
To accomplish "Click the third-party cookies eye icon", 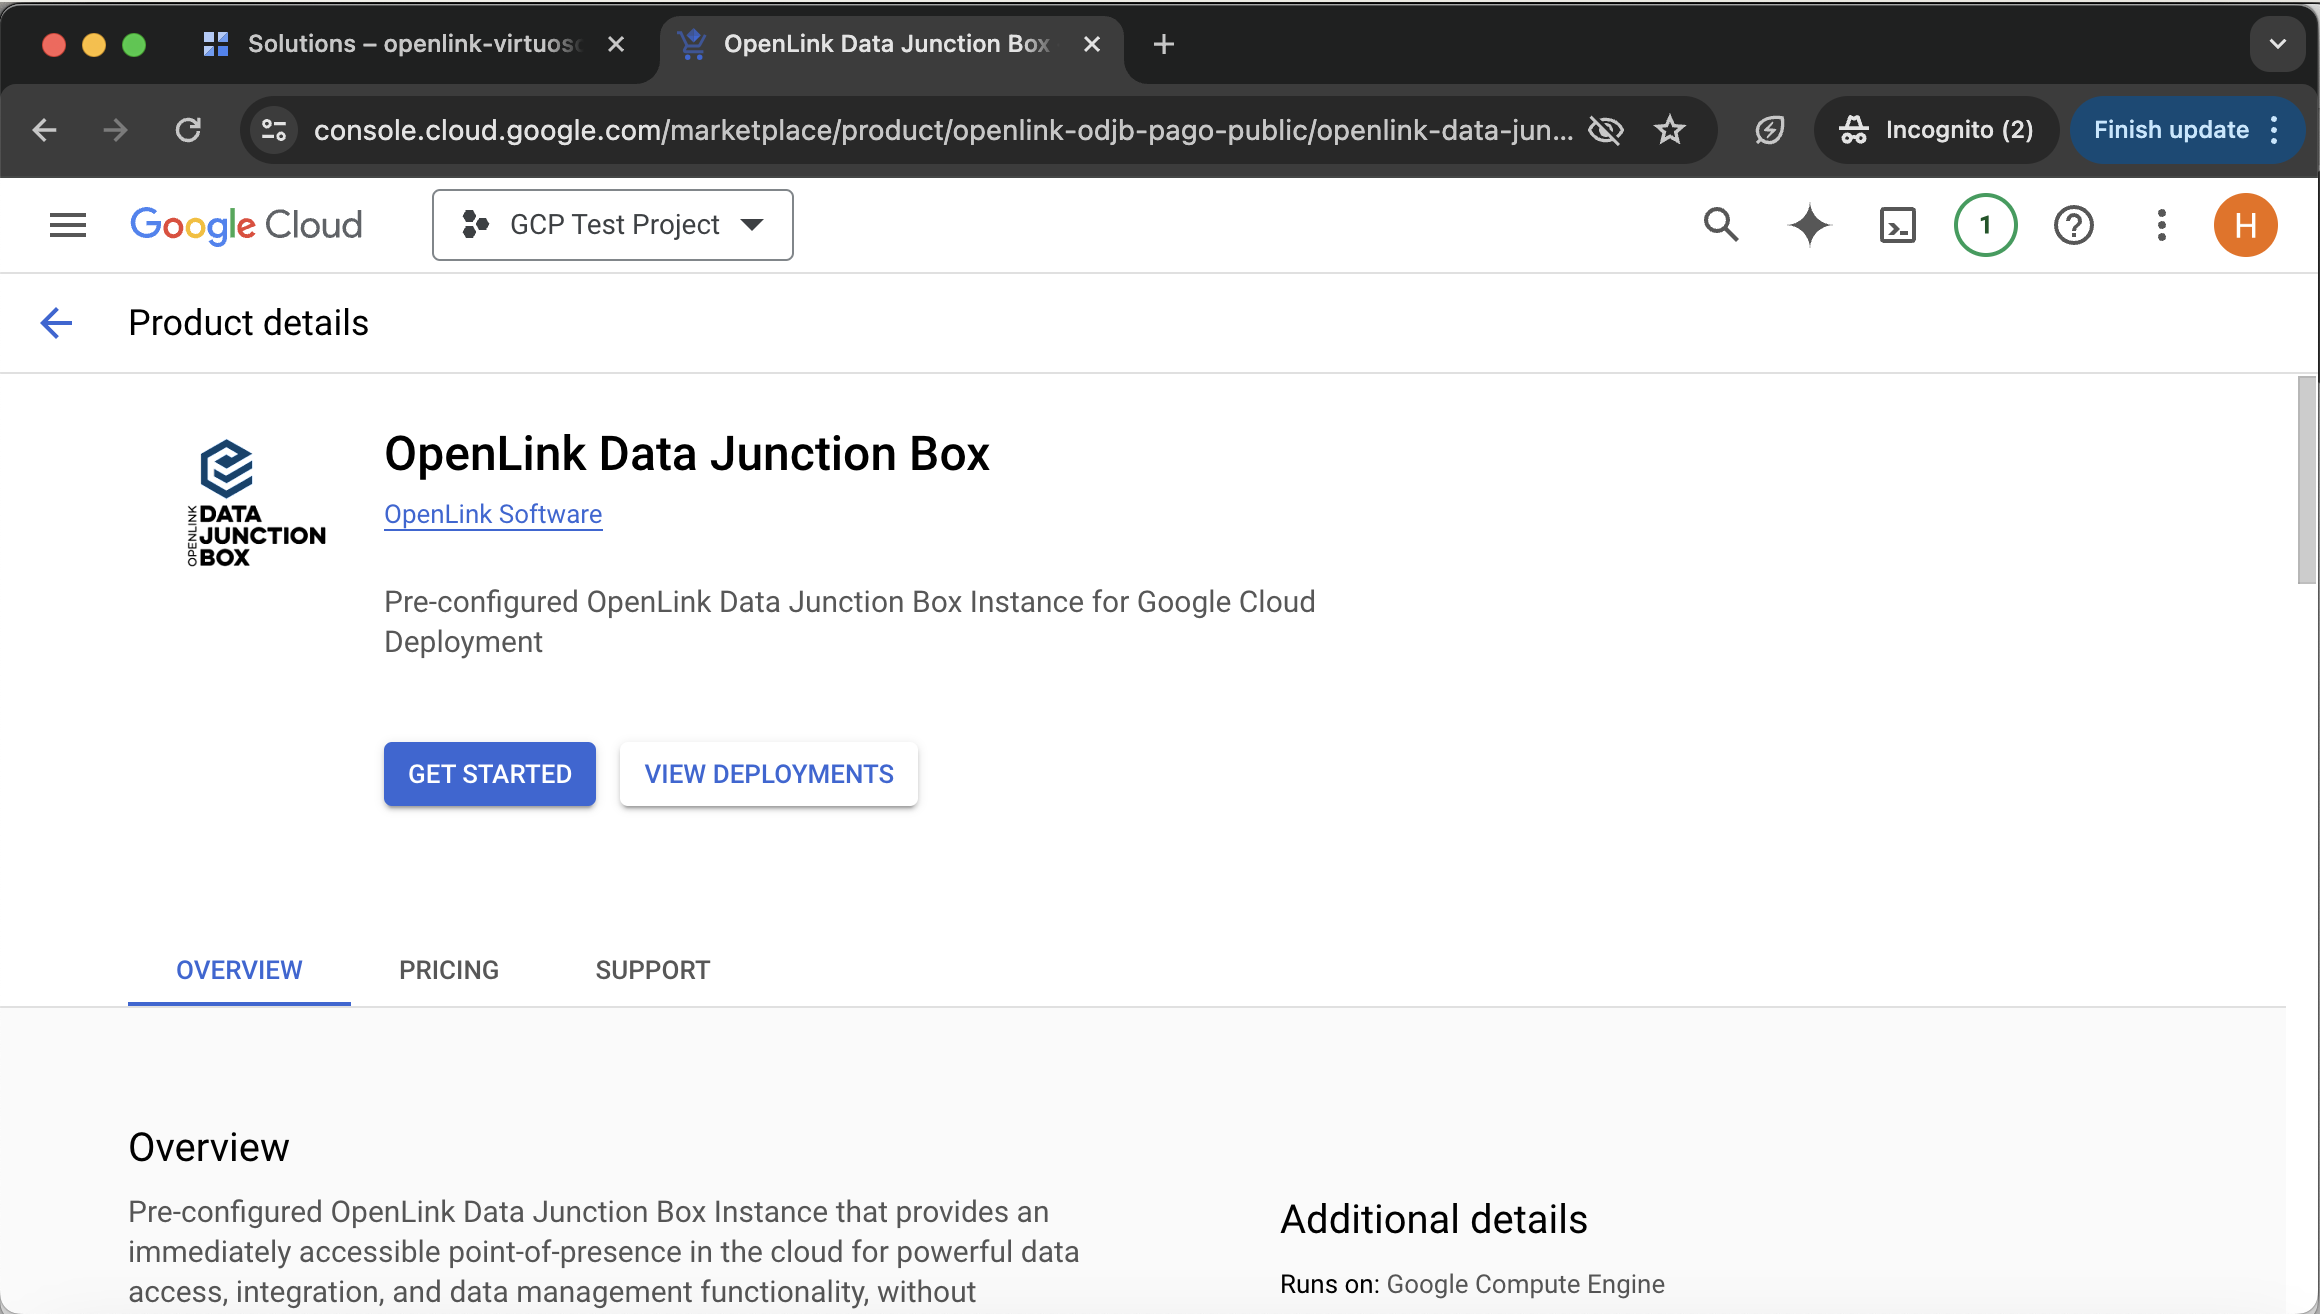I will point(1606,130).
